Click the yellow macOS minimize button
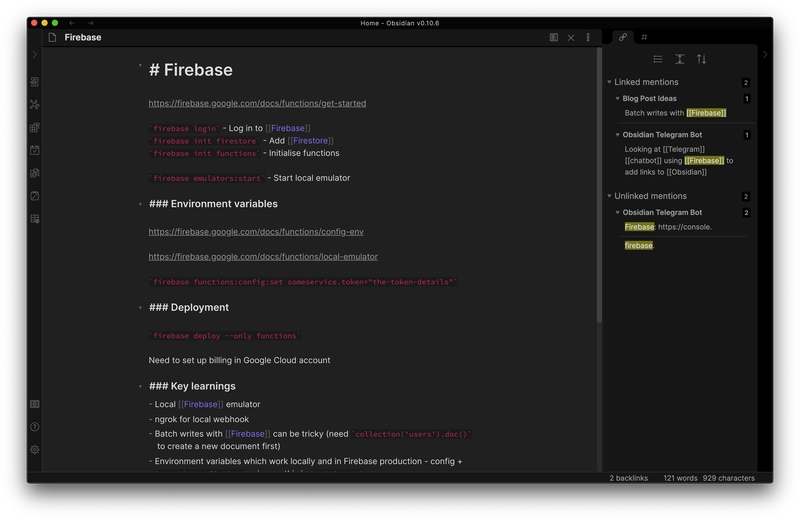The width and height of the screenshot is (800, 520). (x=44, y=23)
